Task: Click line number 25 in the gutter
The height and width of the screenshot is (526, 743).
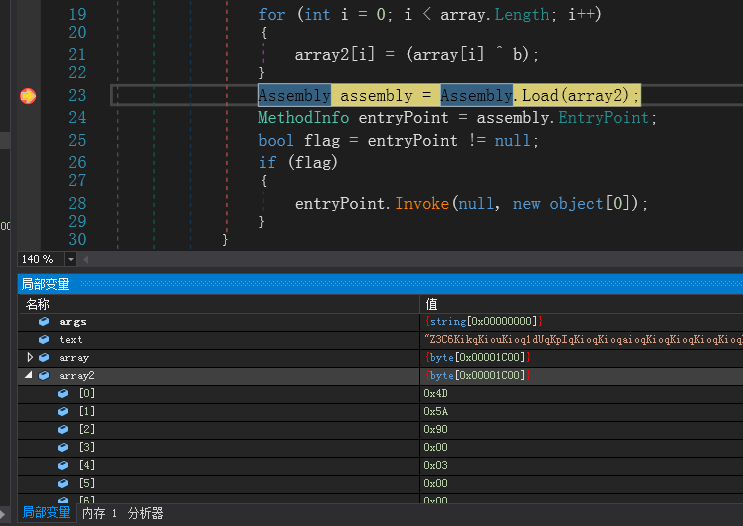Action: point(78,140)
